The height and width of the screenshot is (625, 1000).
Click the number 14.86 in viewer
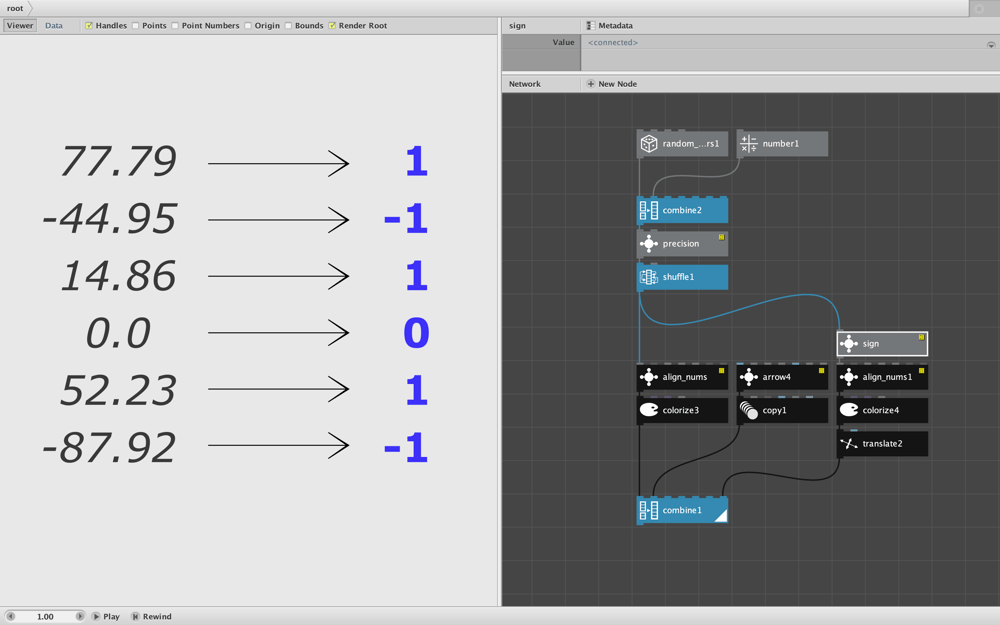[x=118, y=276]
